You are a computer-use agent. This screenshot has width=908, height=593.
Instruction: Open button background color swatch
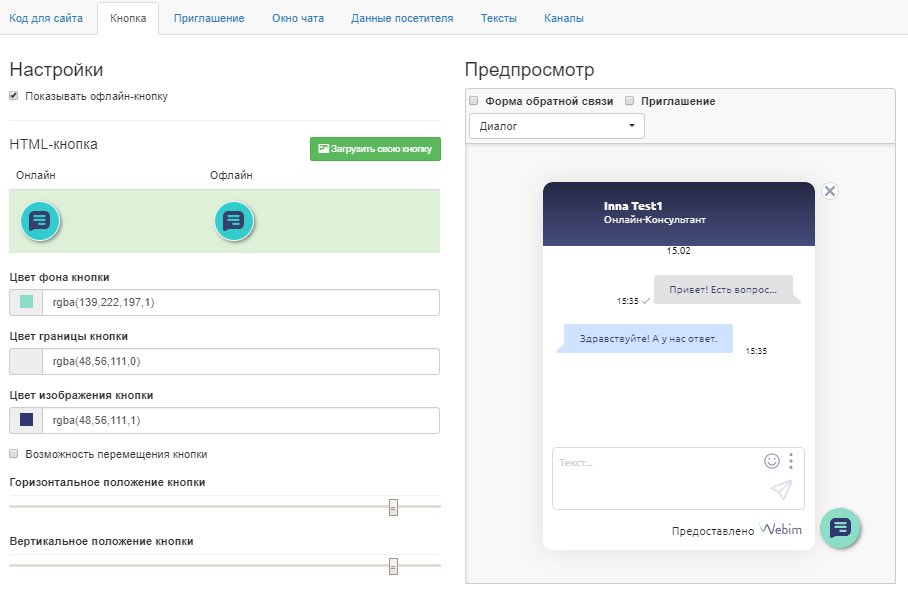[26, 303]
